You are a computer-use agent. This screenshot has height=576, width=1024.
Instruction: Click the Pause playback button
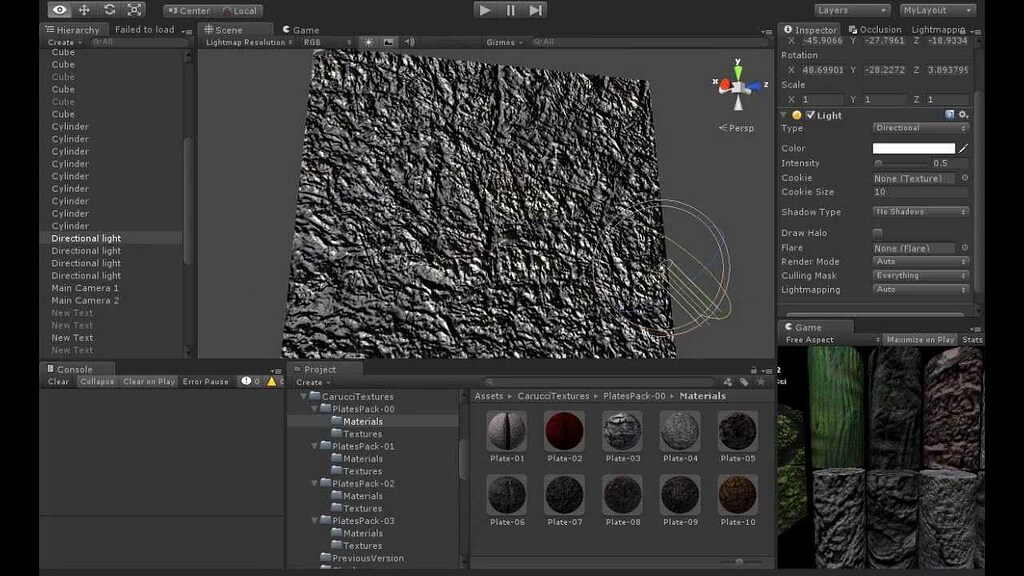(509, 10)
